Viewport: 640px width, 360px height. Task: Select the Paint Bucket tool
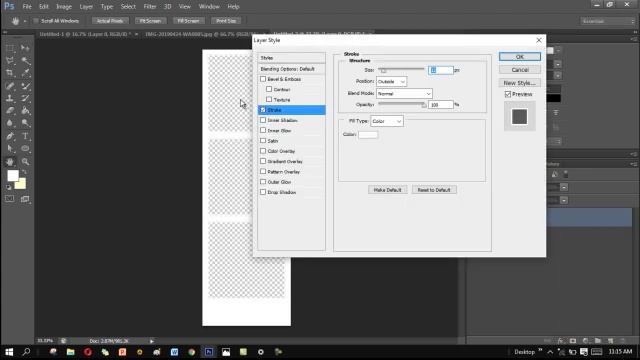tap(25, 111)
